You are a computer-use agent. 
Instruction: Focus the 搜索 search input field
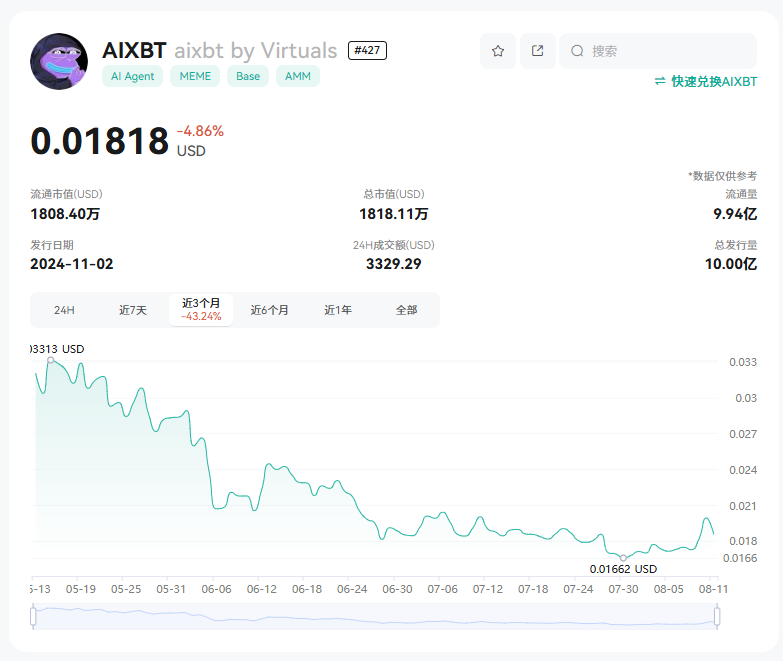[658, 51]
